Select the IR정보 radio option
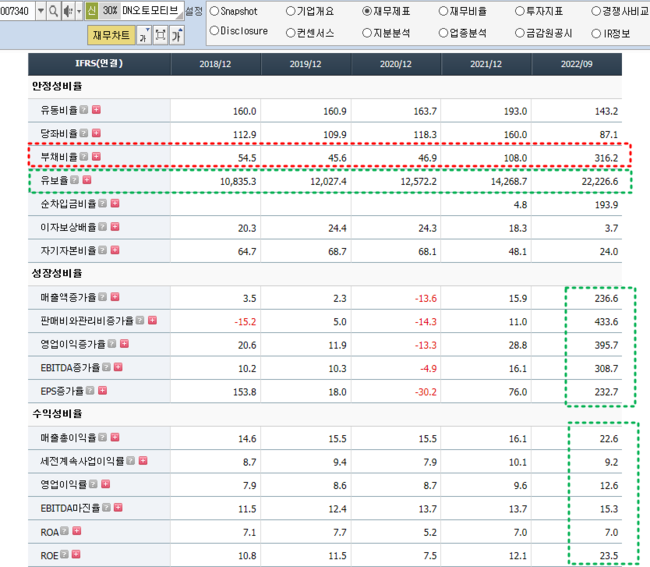The height and width of the screenshot is (567, 650). 596,33
